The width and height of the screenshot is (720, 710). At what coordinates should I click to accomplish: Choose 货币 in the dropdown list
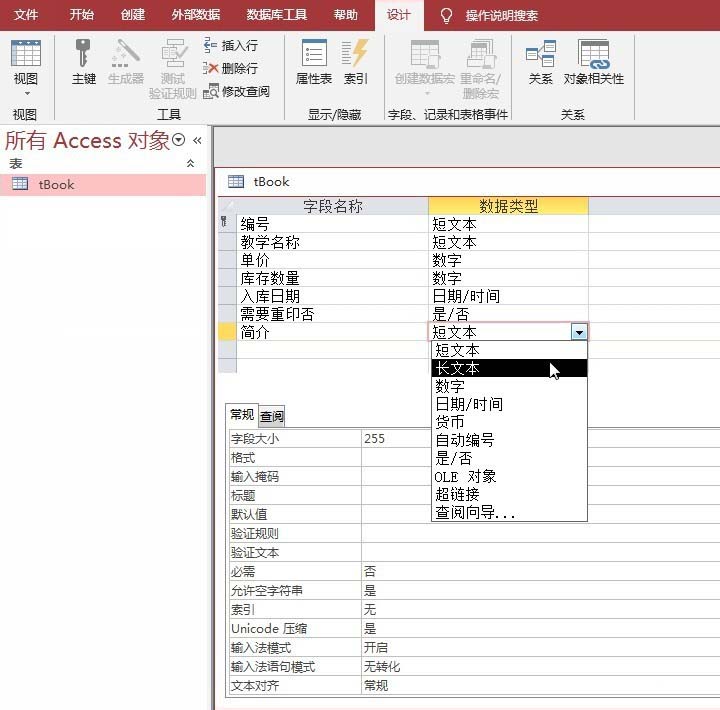[509, 422]
